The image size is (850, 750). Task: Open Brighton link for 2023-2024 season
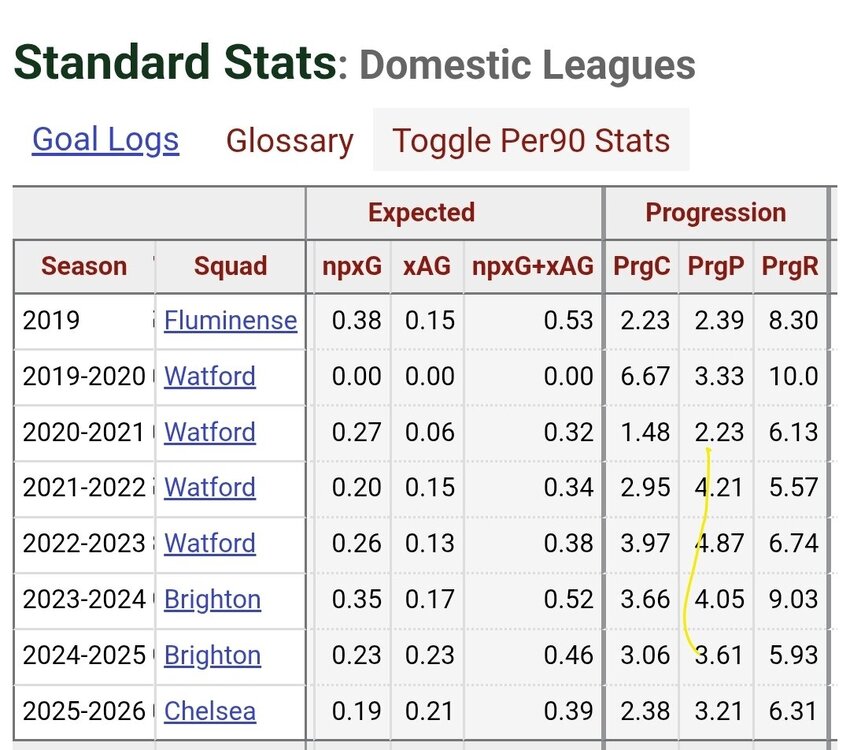click(x=212, y=599)
